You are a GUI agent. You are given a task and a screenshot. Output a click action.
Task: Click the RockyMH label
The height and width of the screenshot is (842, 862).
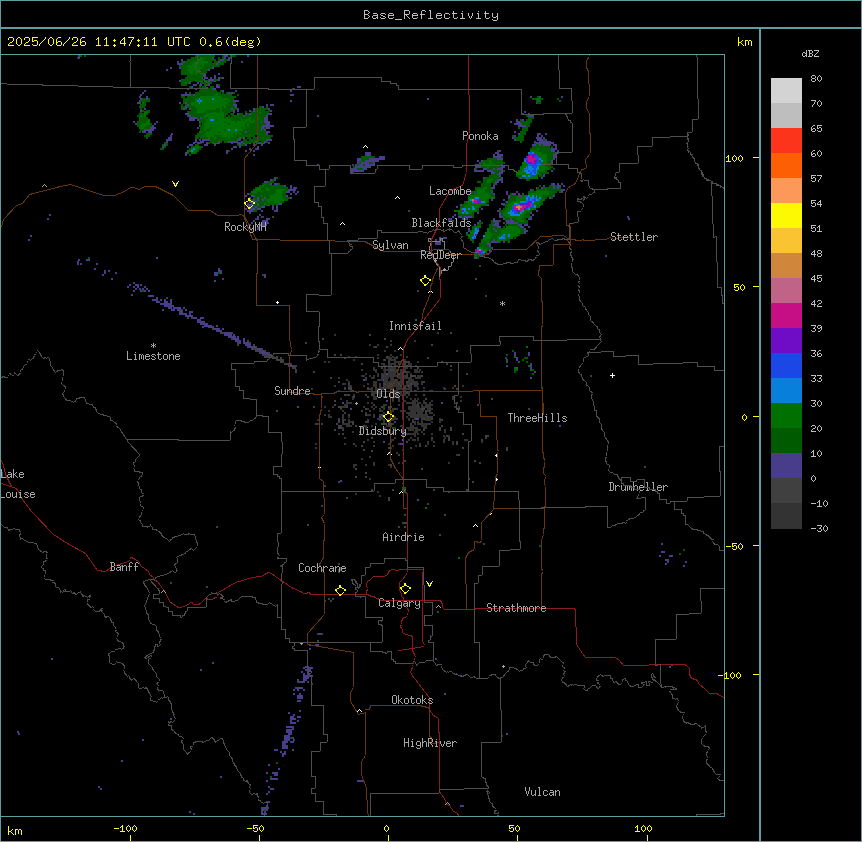(245, 227)
